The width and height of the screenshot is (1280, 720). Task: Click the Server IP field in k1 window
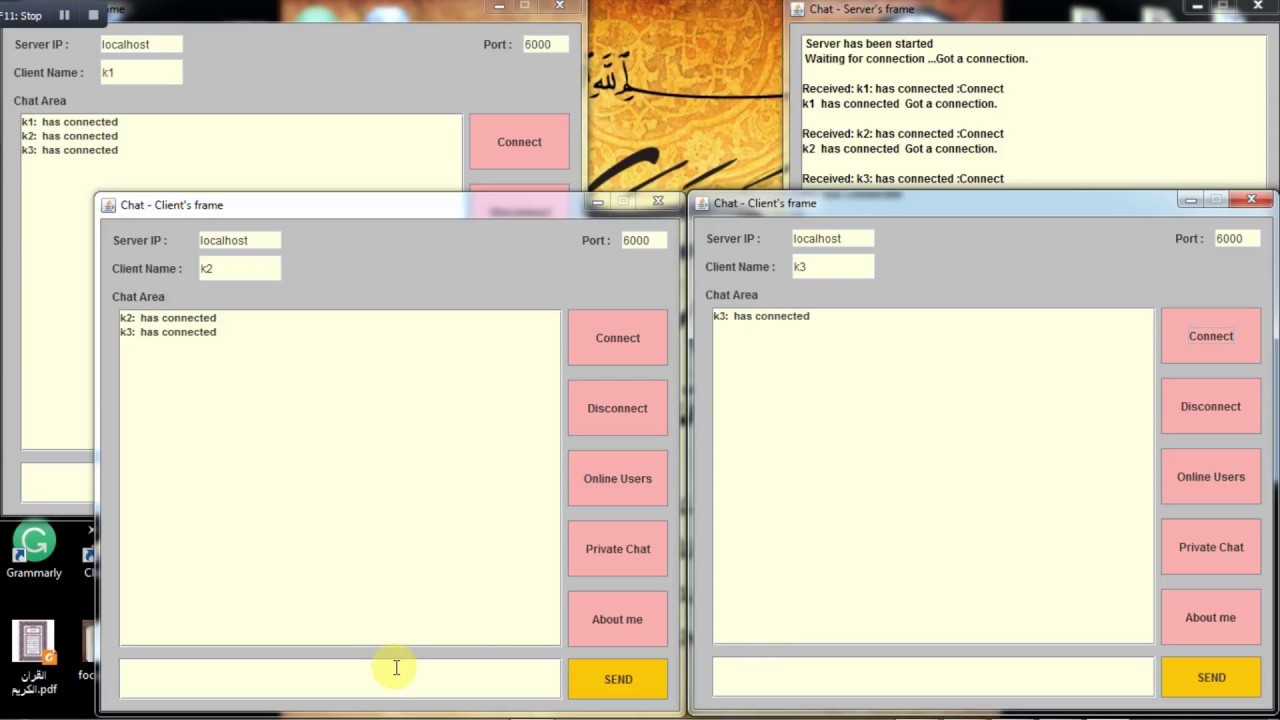click(141, 44)
